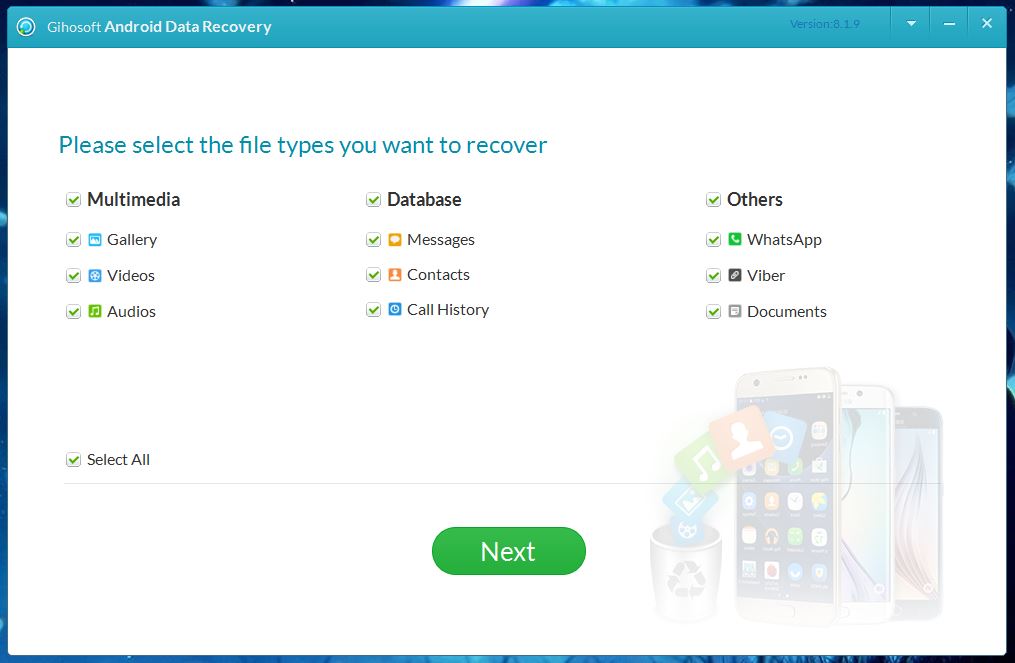Toggle the Videos checkbox

click(x=73, y=276)
